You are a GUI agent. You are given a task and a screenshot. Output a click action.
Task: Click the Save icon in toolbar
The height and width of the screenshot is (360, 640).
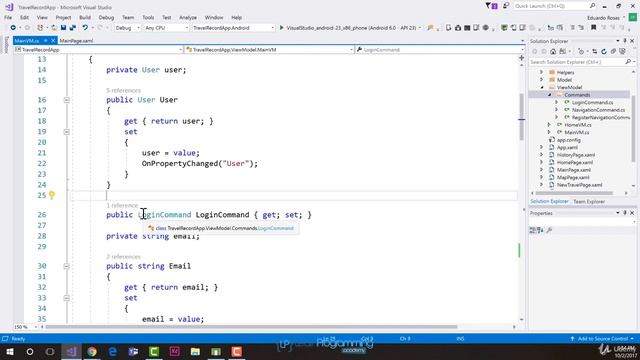(63, 28)
